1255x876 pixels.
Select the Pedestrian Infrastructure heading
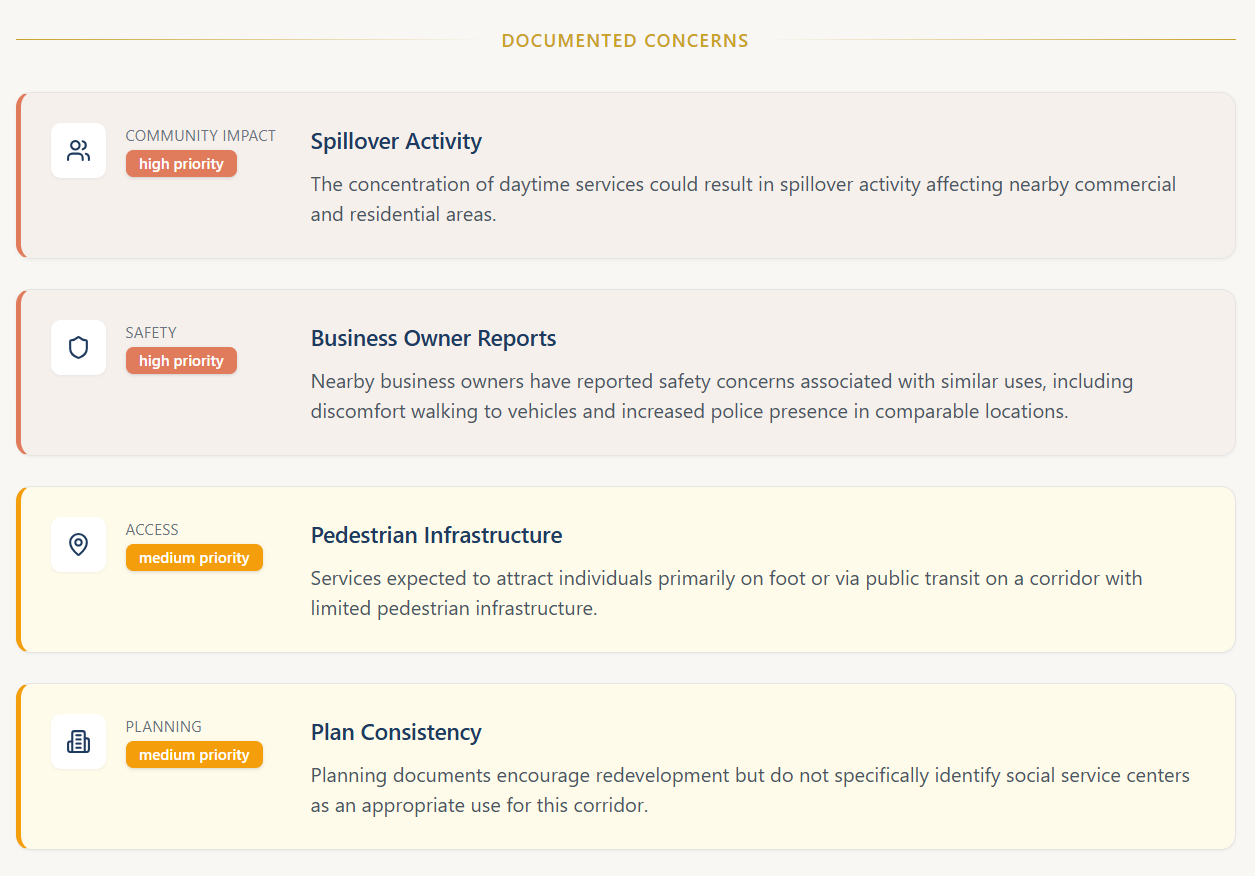[436, 536]
